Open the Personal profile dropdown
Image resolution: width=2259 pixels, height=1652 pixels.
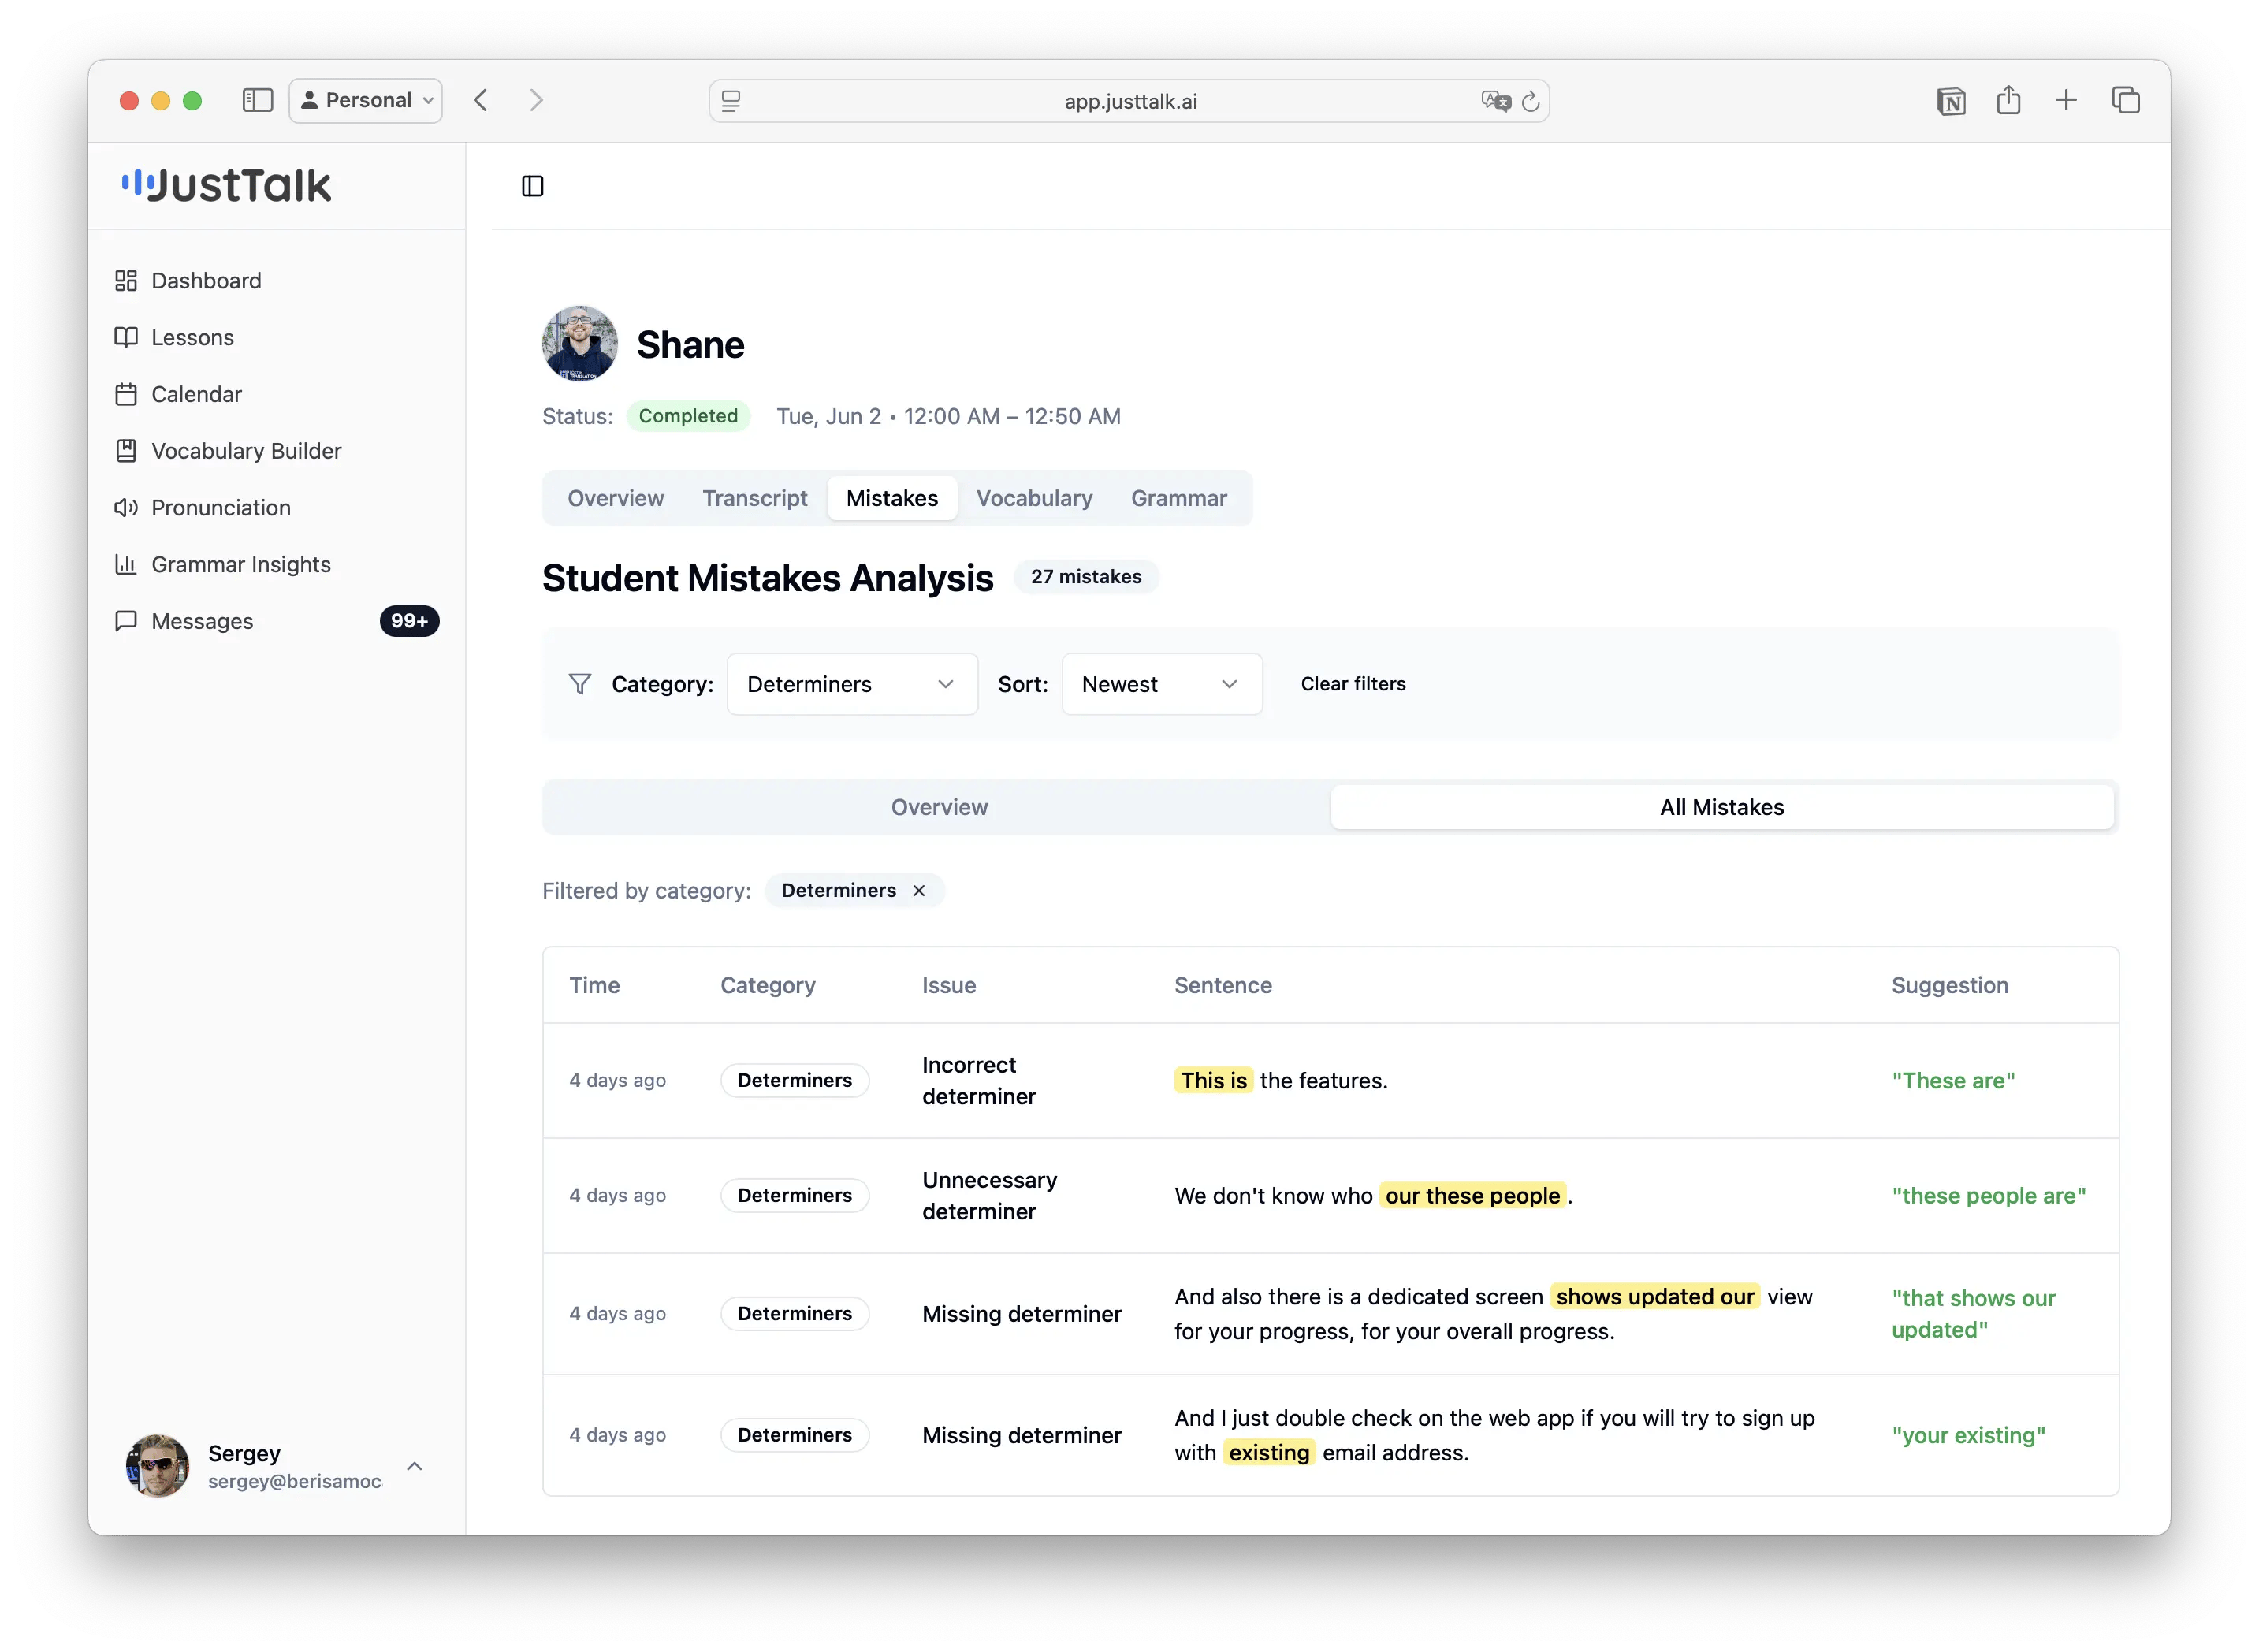(366, 100)
